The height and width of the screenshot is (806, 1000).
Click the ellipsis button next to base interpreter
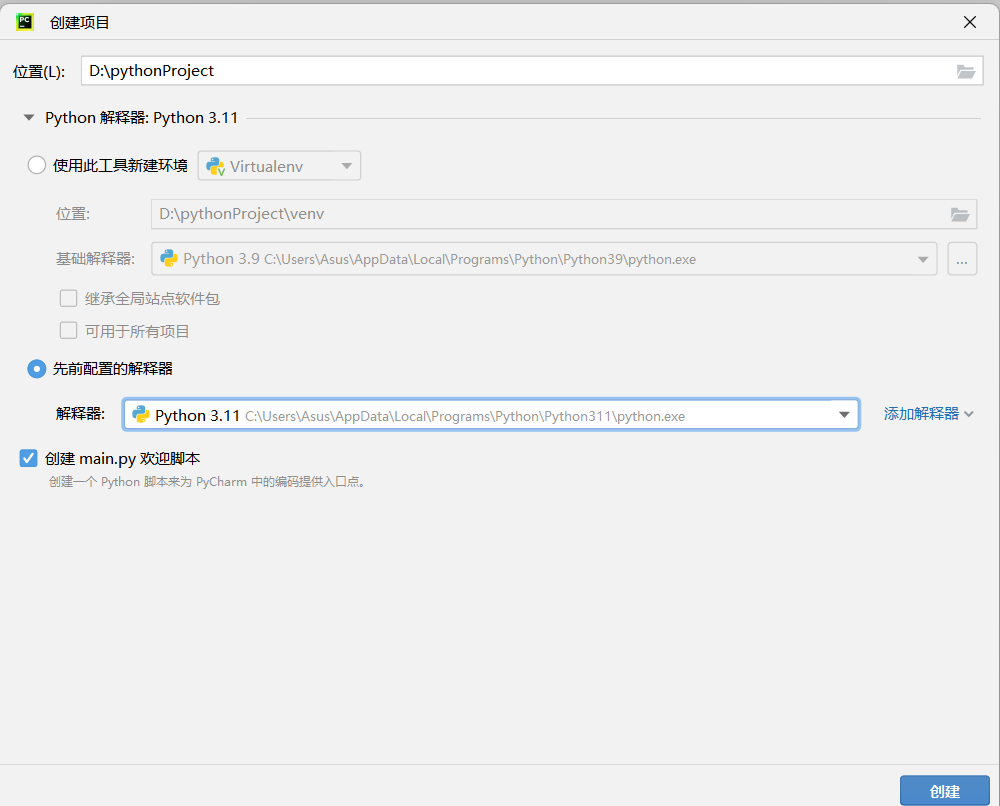click(x=962, y=259)
